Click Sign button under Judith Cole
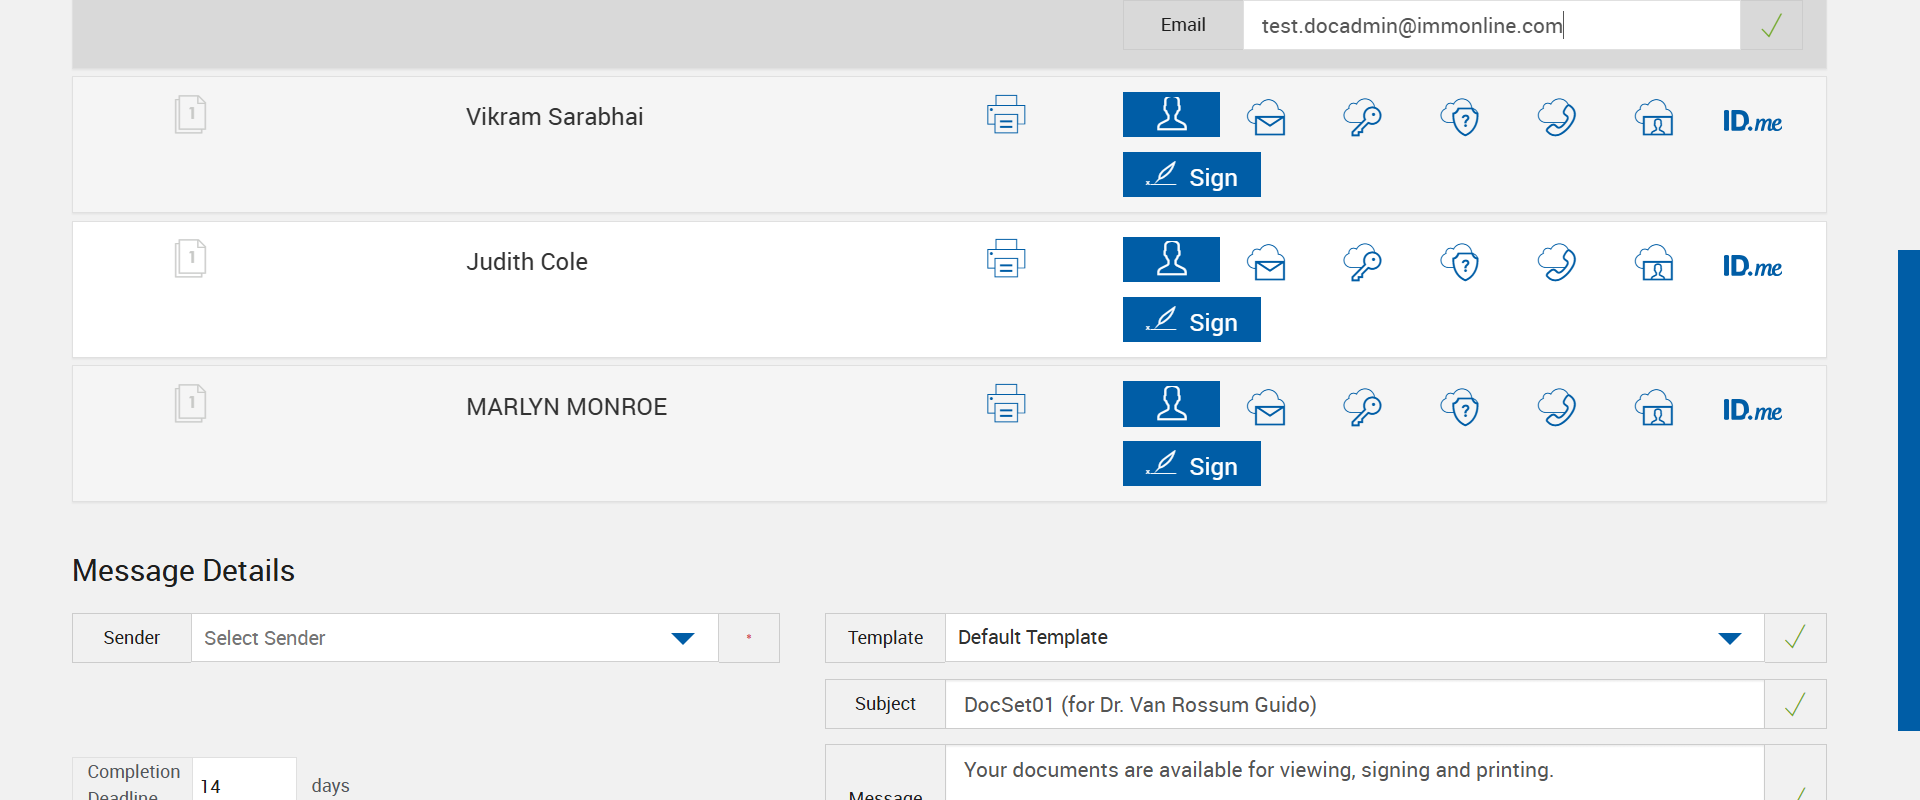Viewport: 1920px width, 800px height. (x=1191, y=320)
